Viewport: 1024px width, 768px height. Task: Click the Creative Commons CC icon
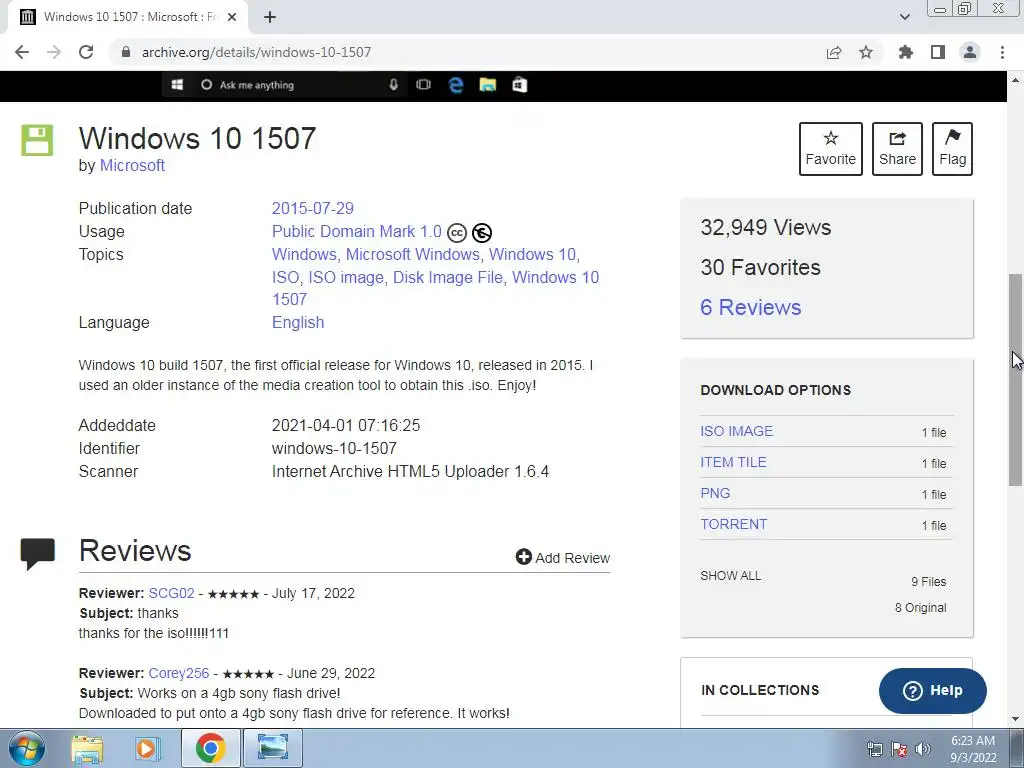point(457,232)
